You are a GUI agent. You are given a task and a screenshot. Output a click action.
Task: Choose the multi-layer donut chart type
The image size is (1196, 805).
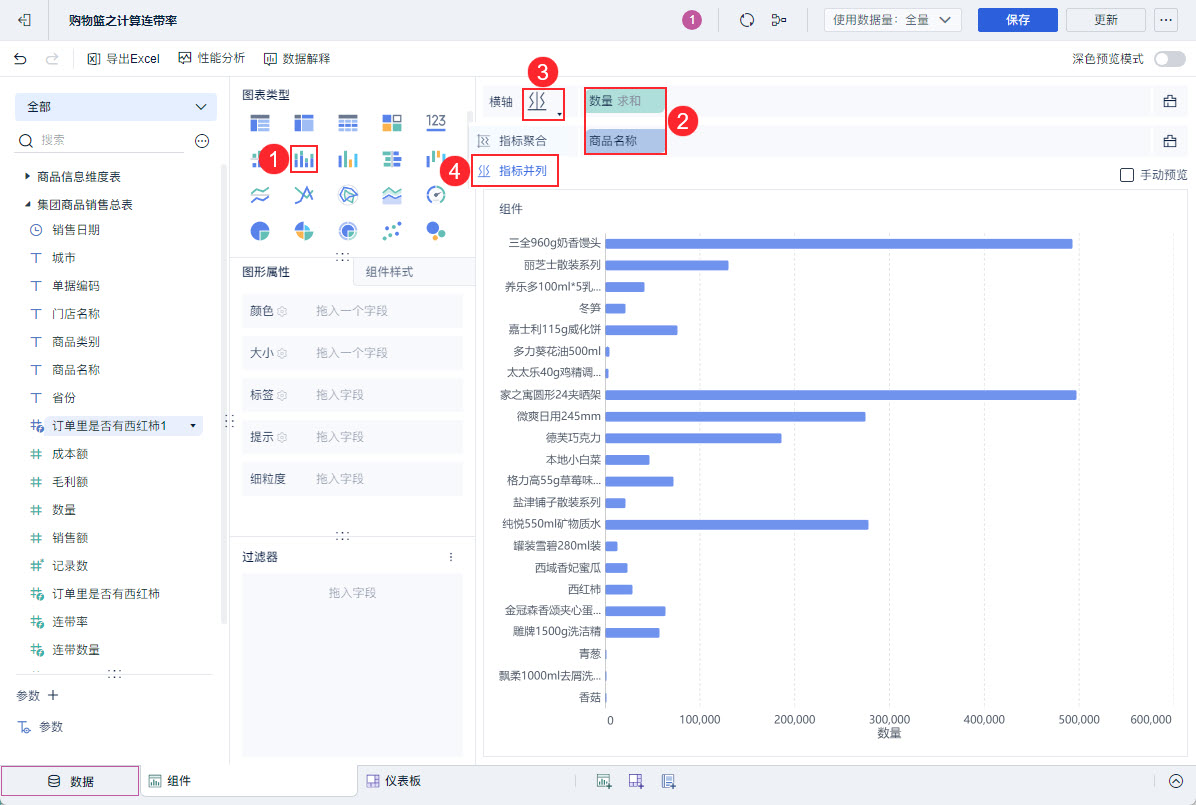pyautogui.click(x=348, y=230)
